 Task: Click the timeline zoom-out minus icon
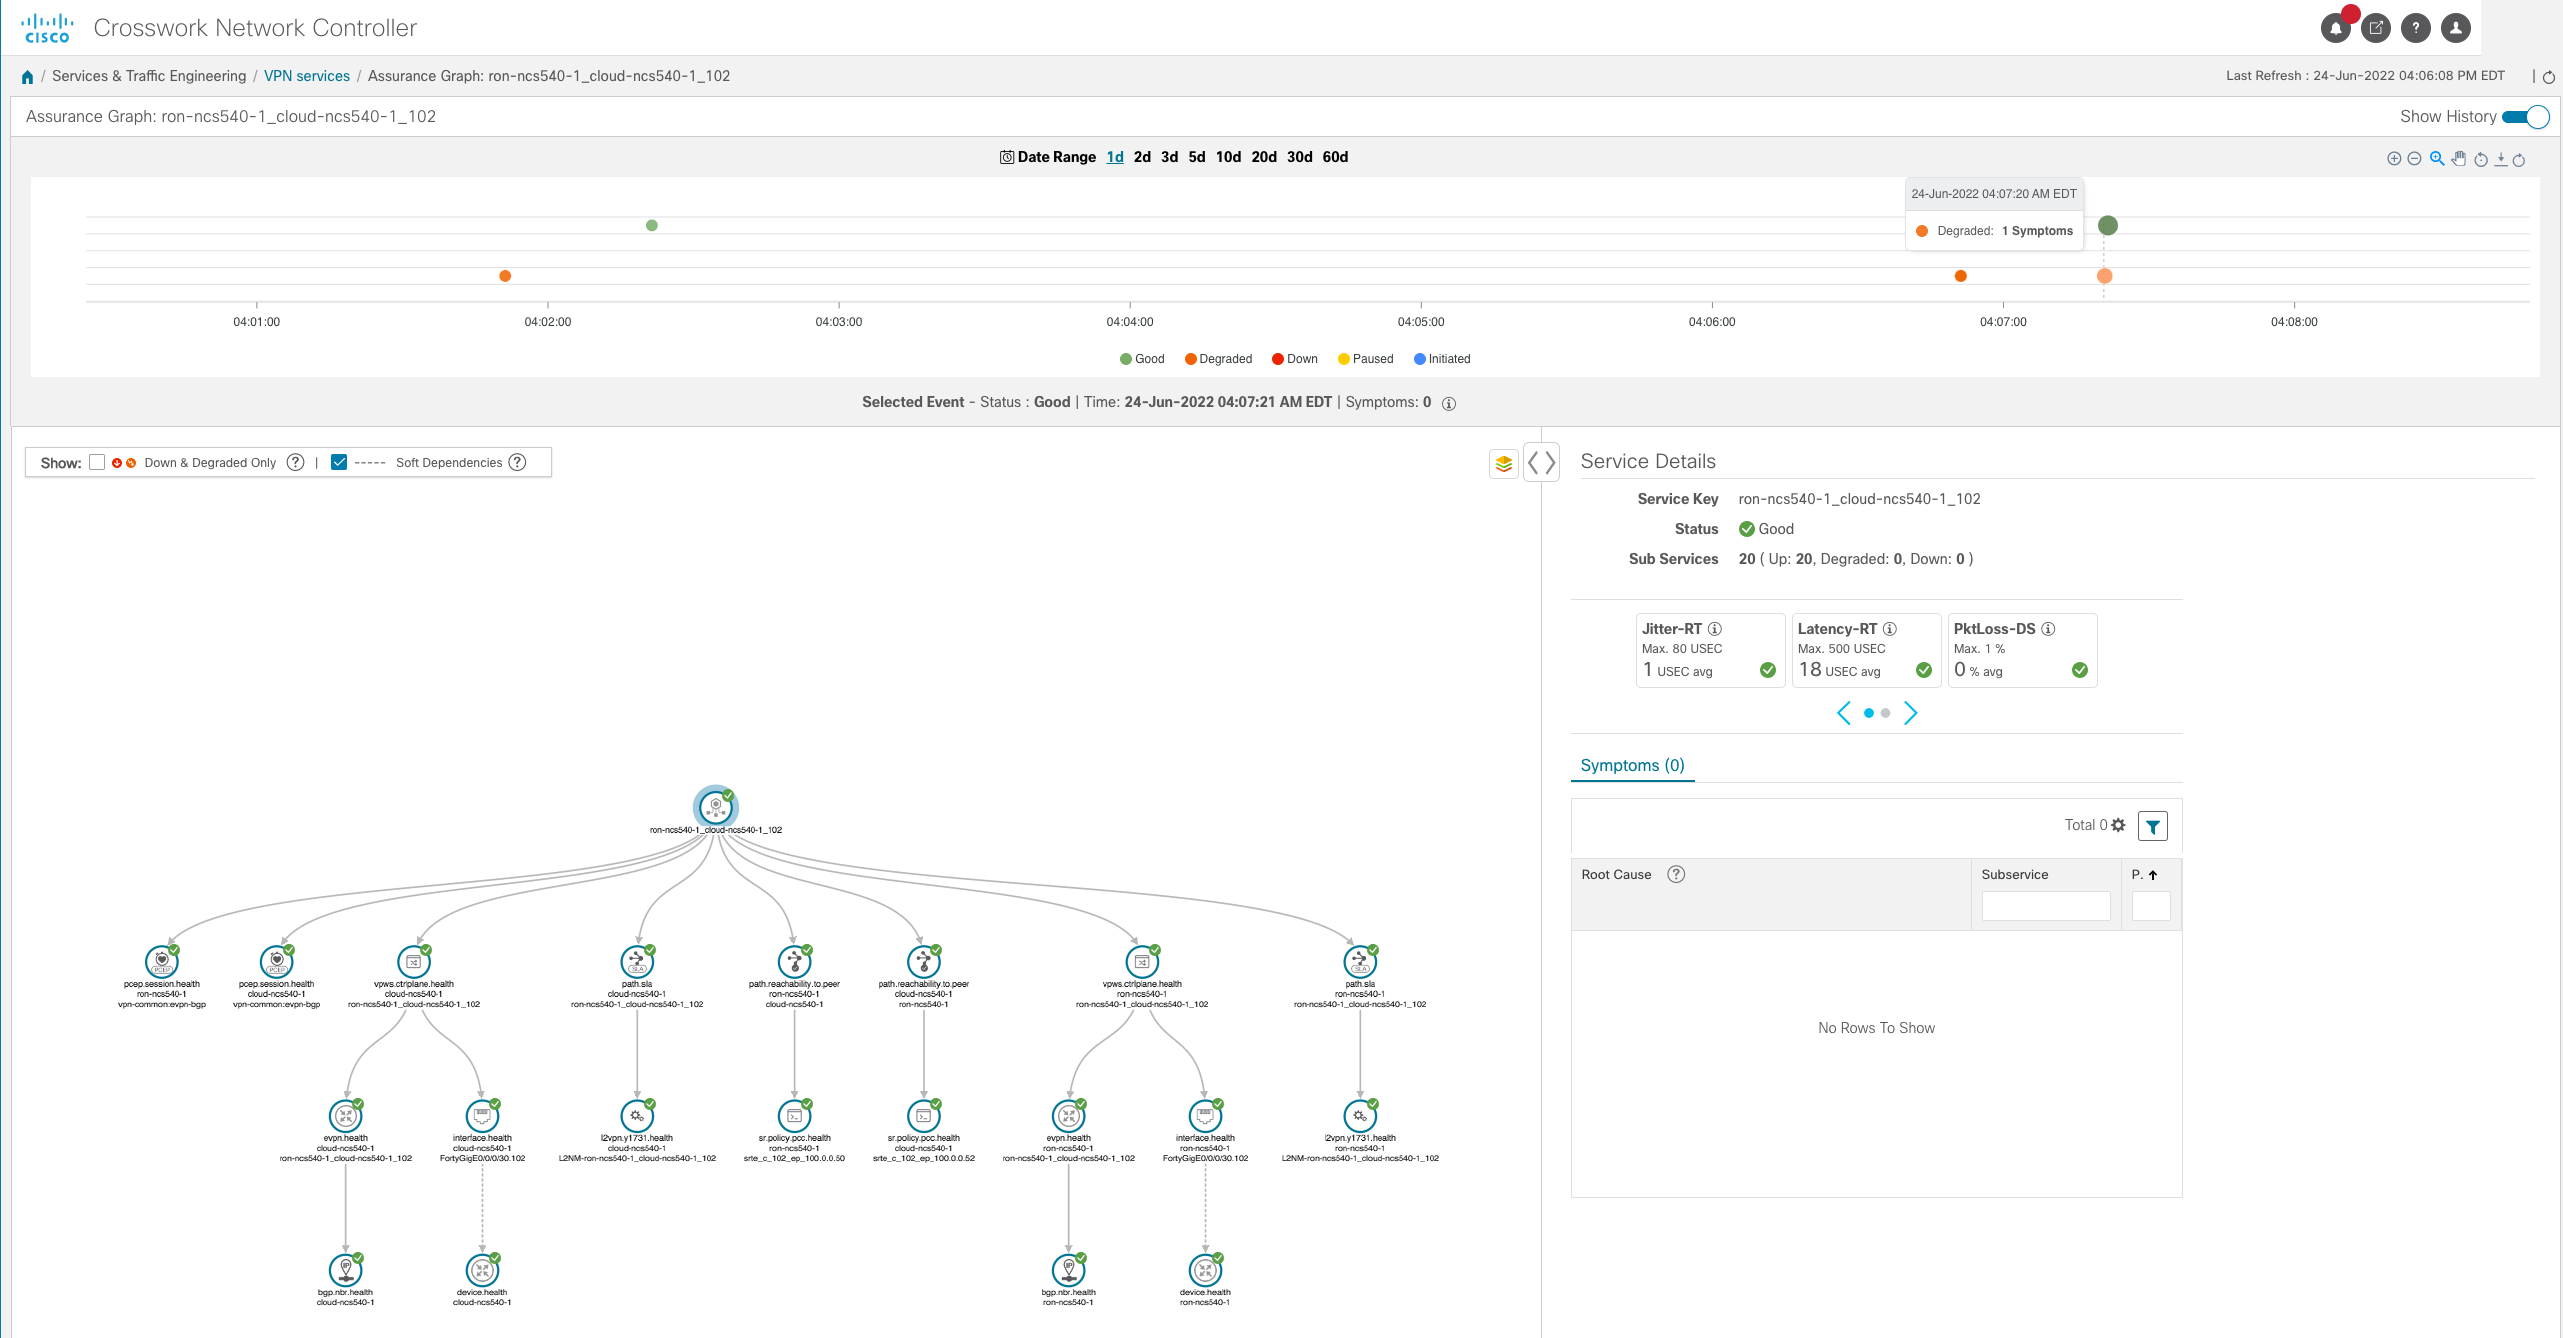point(2414,159)
